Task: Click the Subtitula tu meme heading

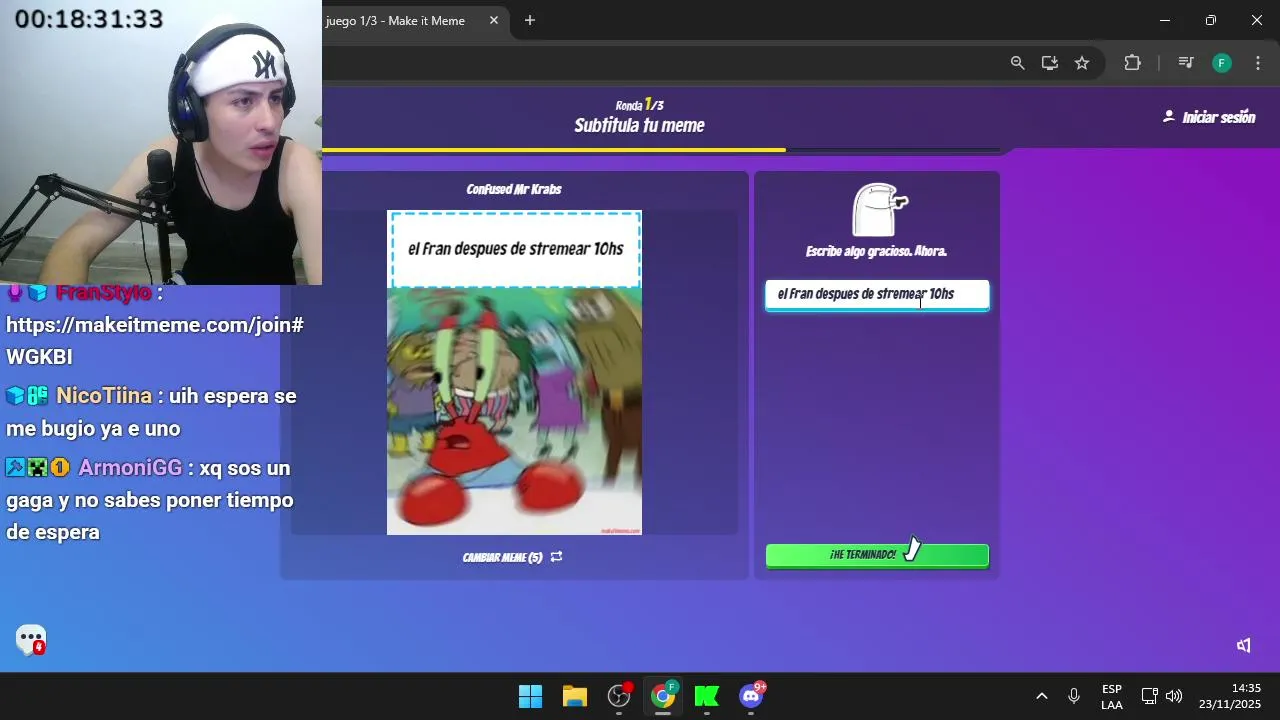Action: [639, 125]
